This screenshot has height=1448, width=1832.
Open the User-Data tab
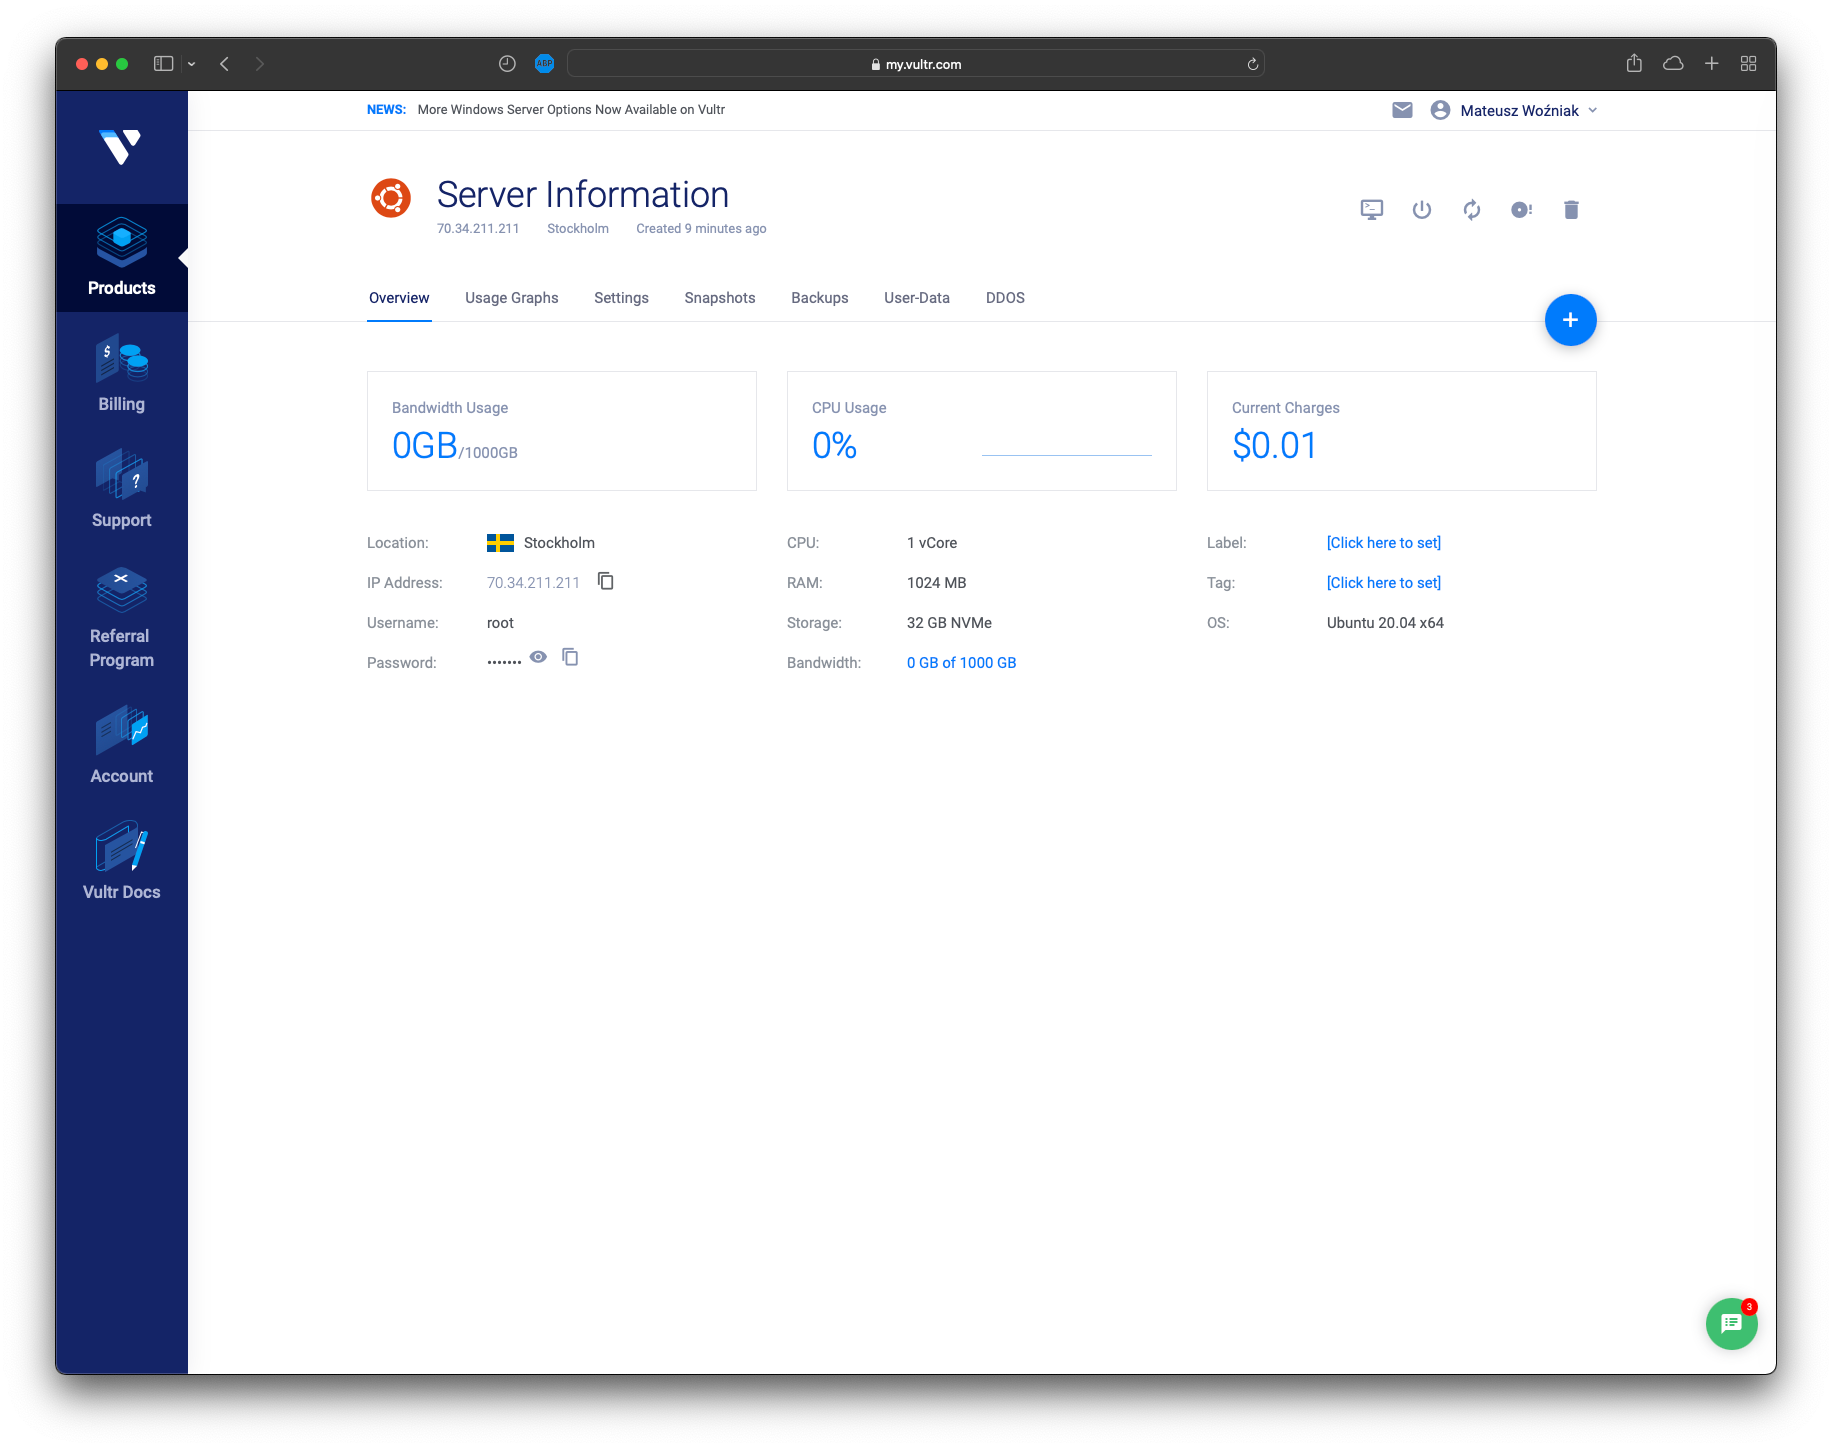pos(917,298)
